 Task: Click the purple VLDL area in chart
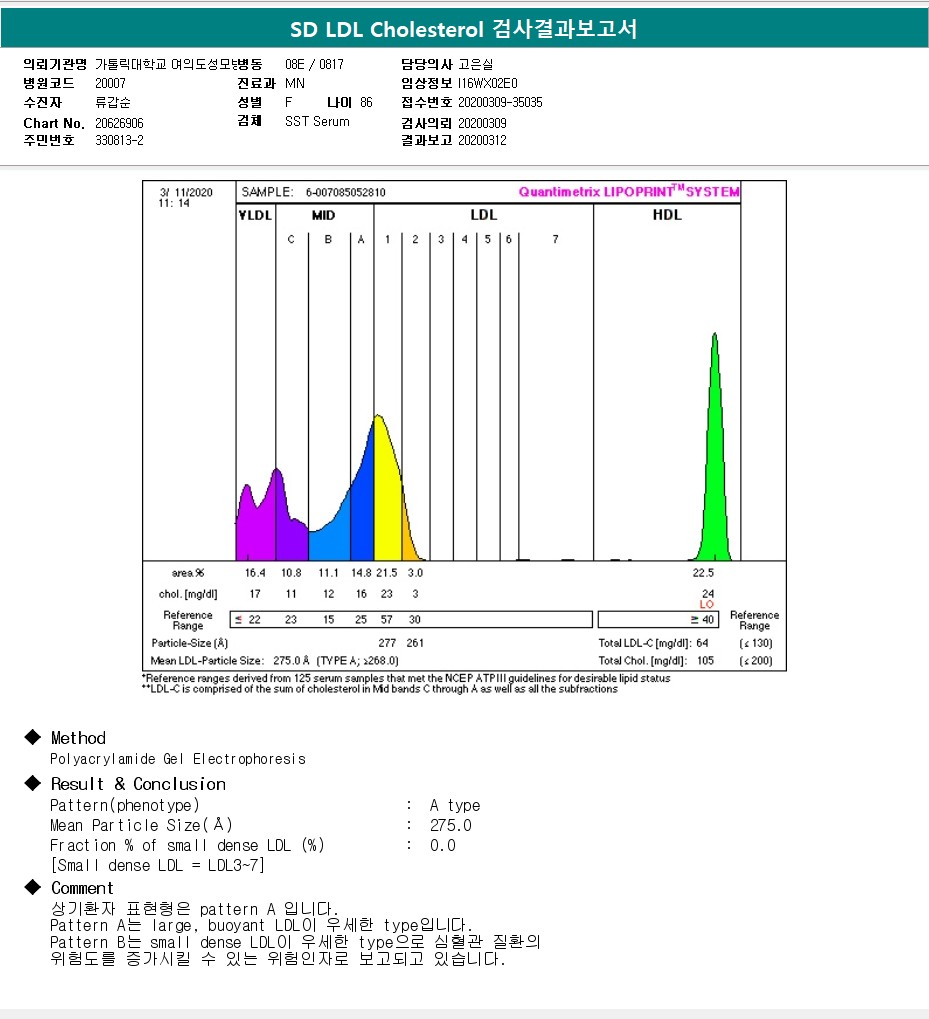click(x=255, y=530)
